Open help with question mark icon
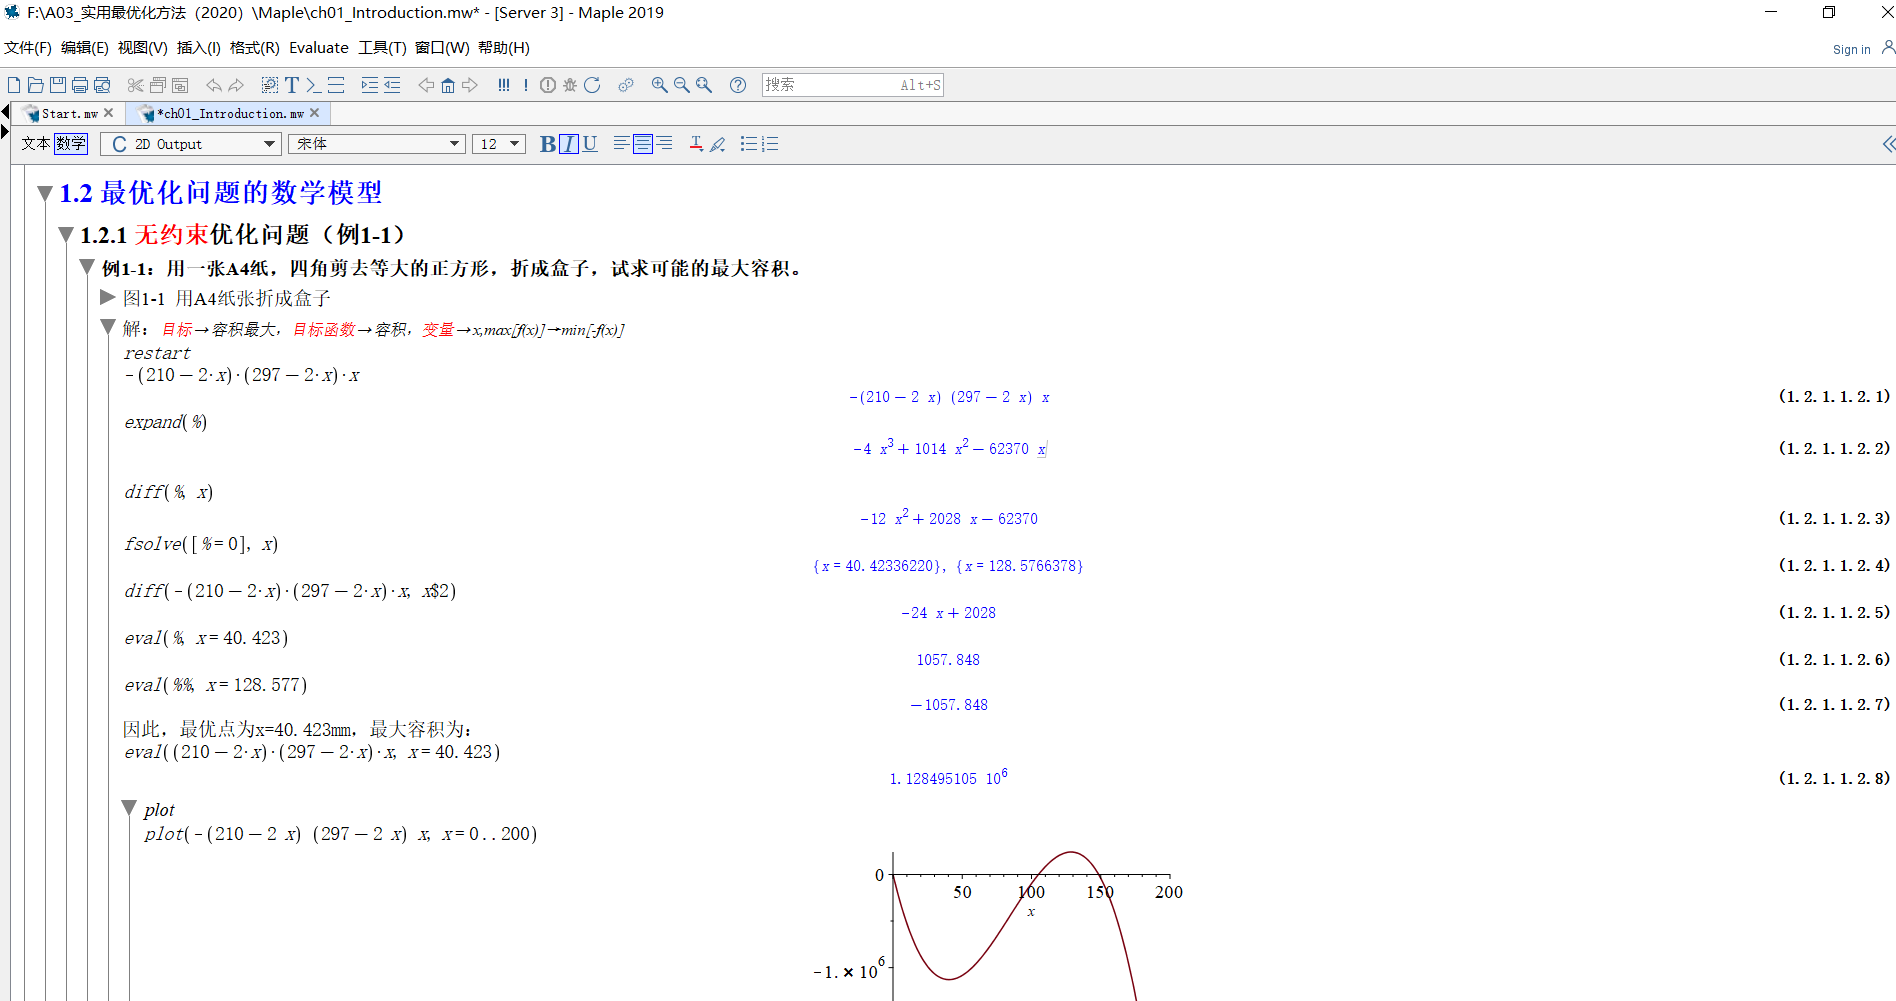 click(x=738, y=85)
